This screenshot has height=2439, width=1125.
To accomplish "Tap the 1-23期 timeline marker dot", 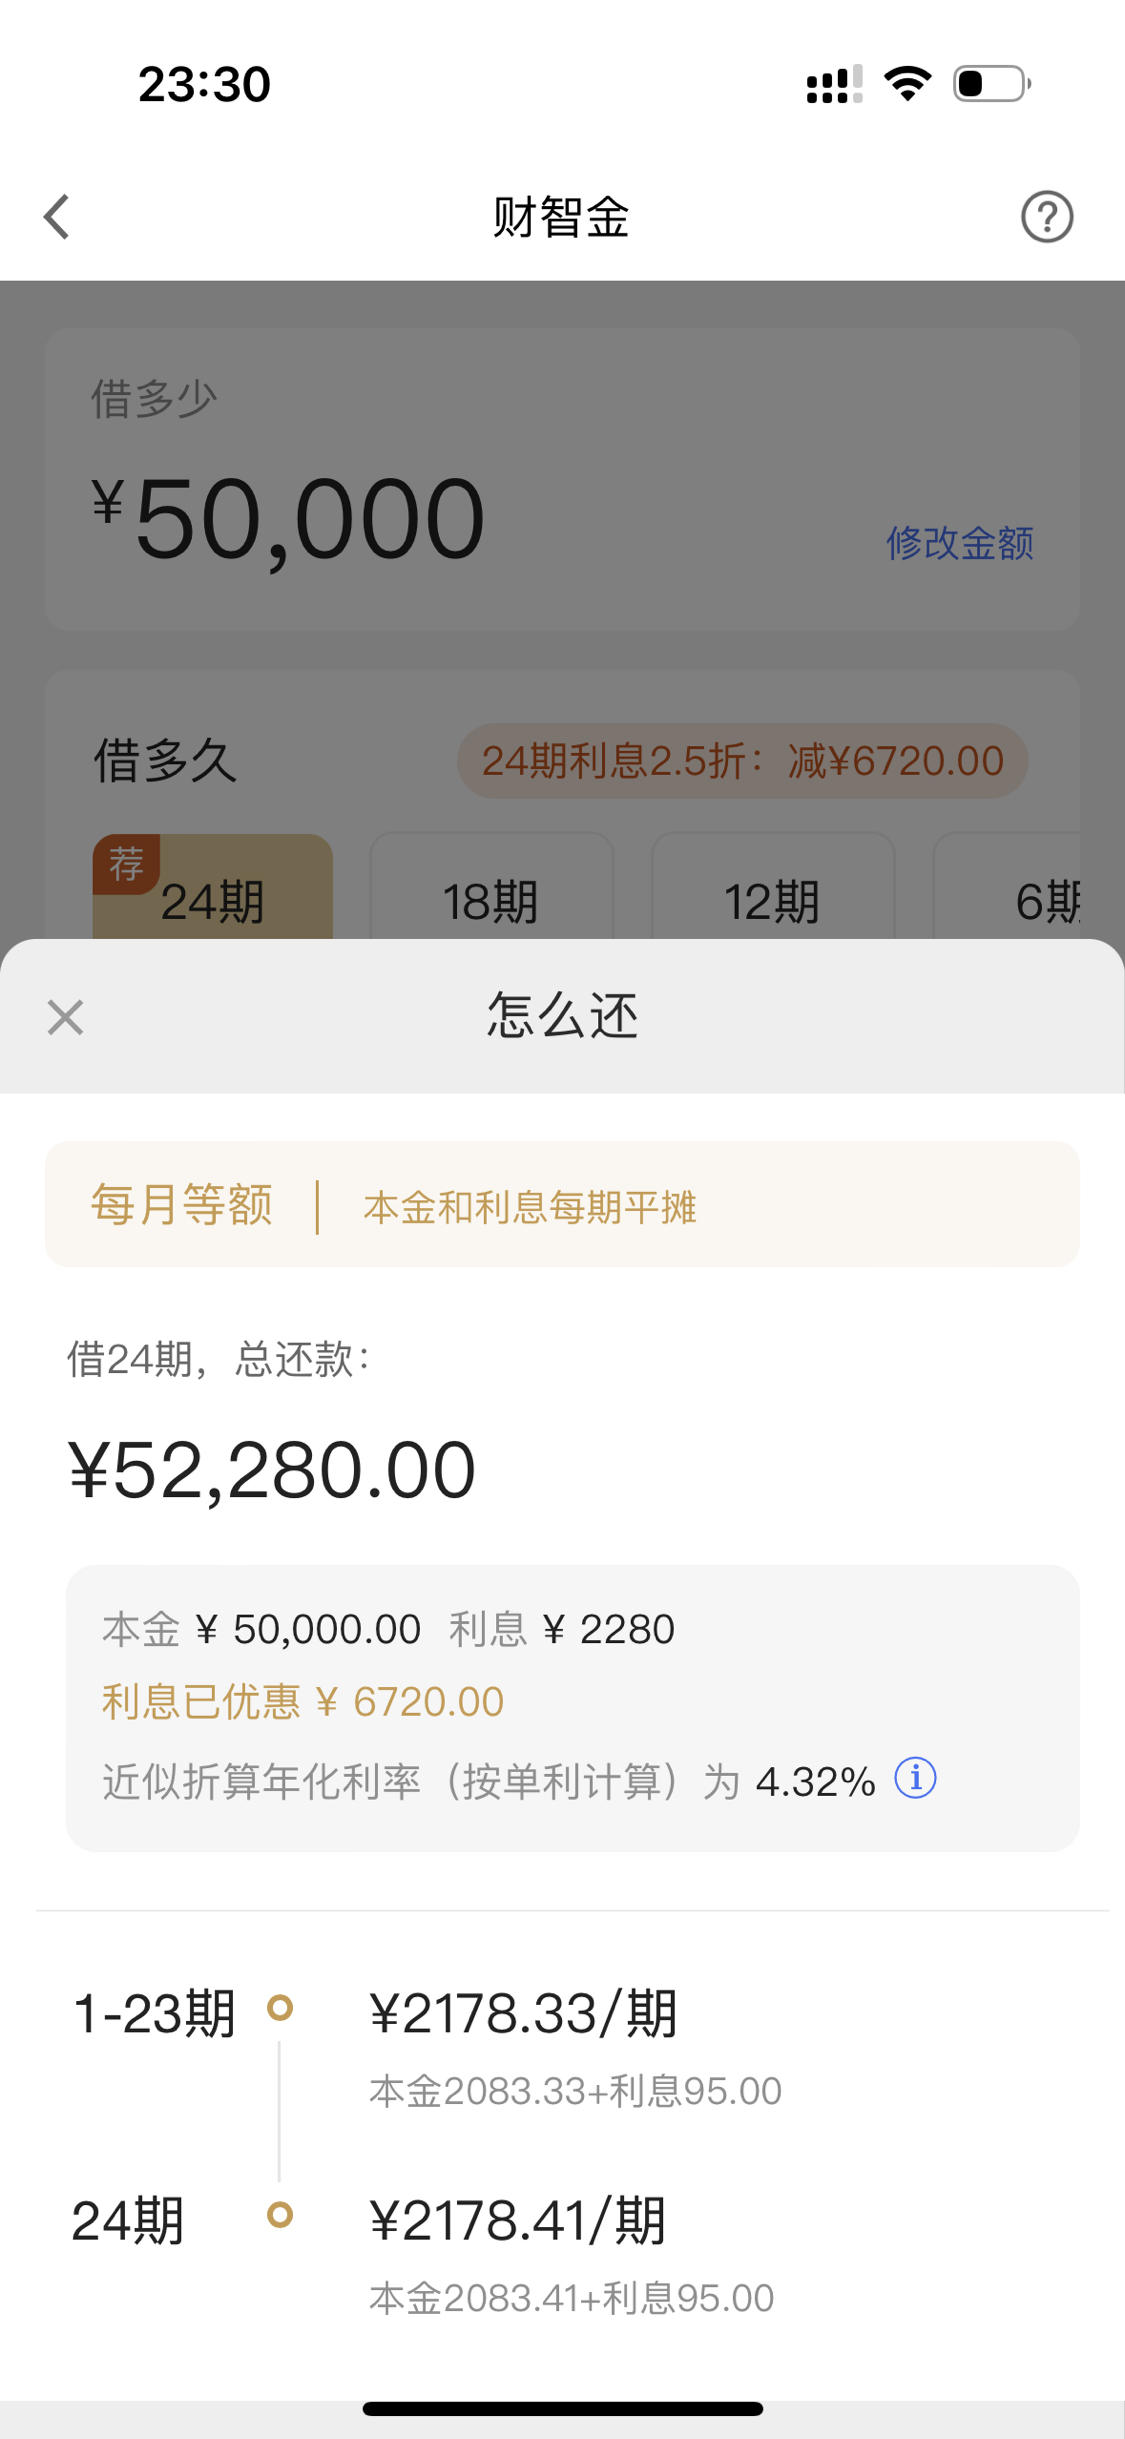I will [x=280, y=2007].
